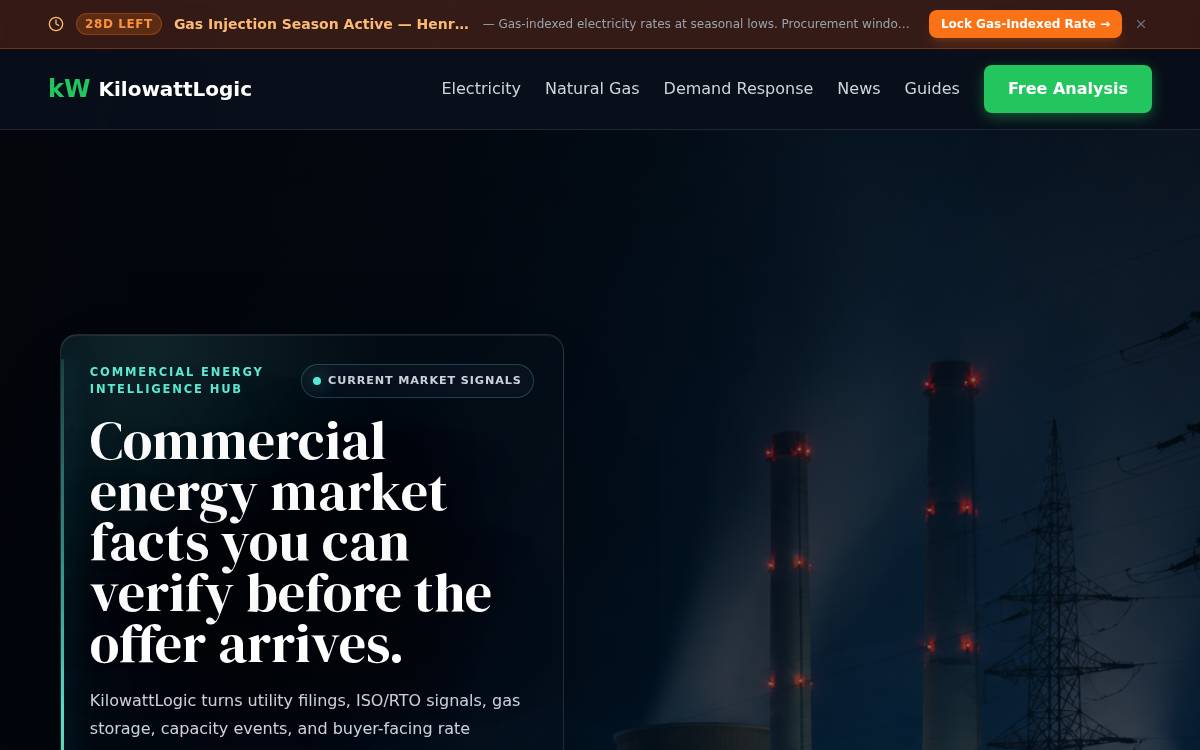
Task: Click the banner text about gas-indexed electricity rates
Action: (696, 24)
